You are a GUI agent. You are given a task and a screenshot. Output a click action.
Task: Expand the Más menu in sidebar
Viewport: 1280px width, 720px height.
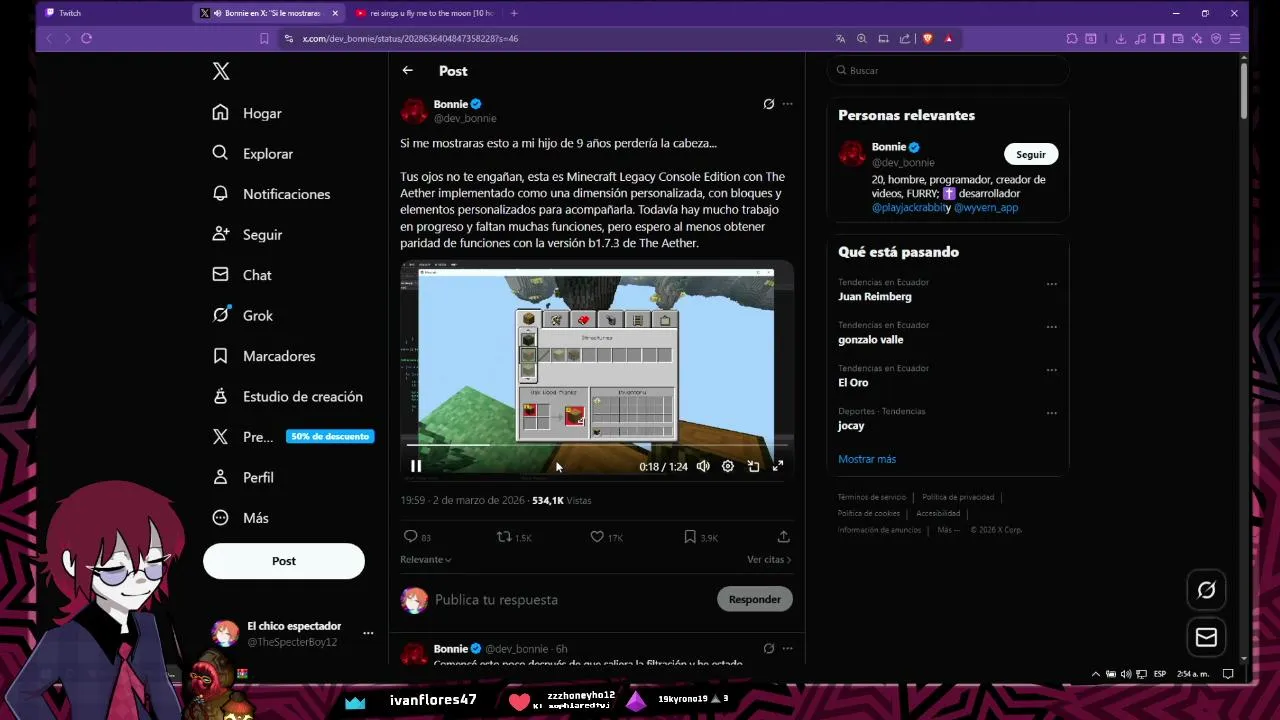tap(241, 518)
